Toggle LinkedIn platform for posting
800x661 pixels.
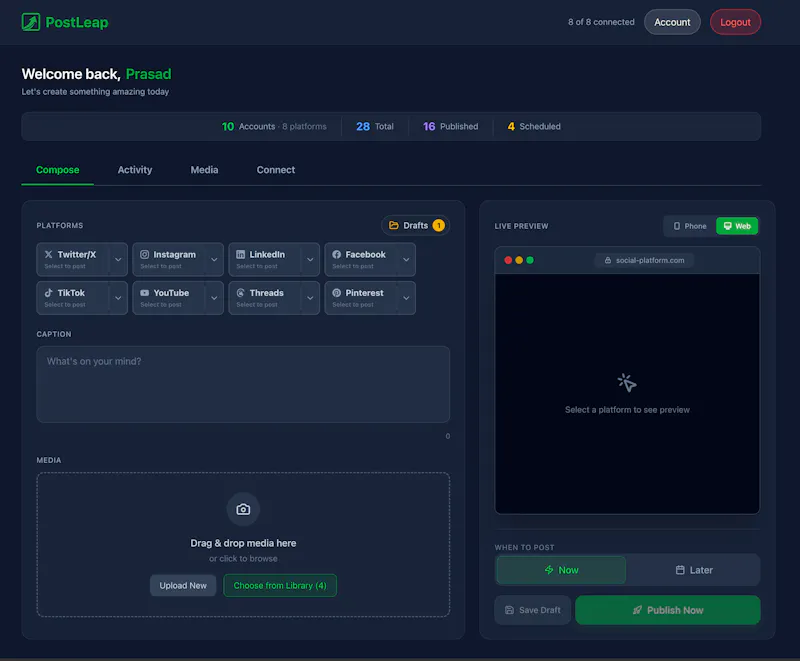pos(264,259)
